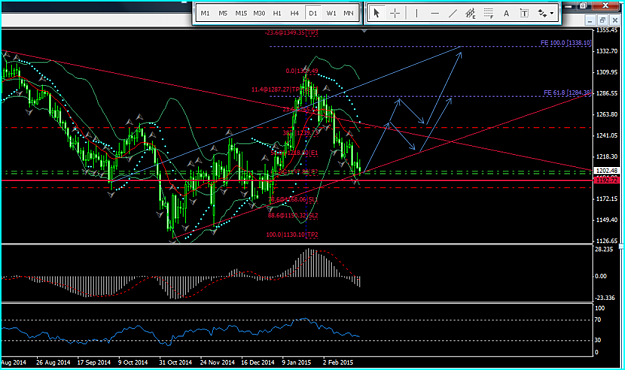Close the inner chart window
The image size is (625, 370).
tap(615, 20)
